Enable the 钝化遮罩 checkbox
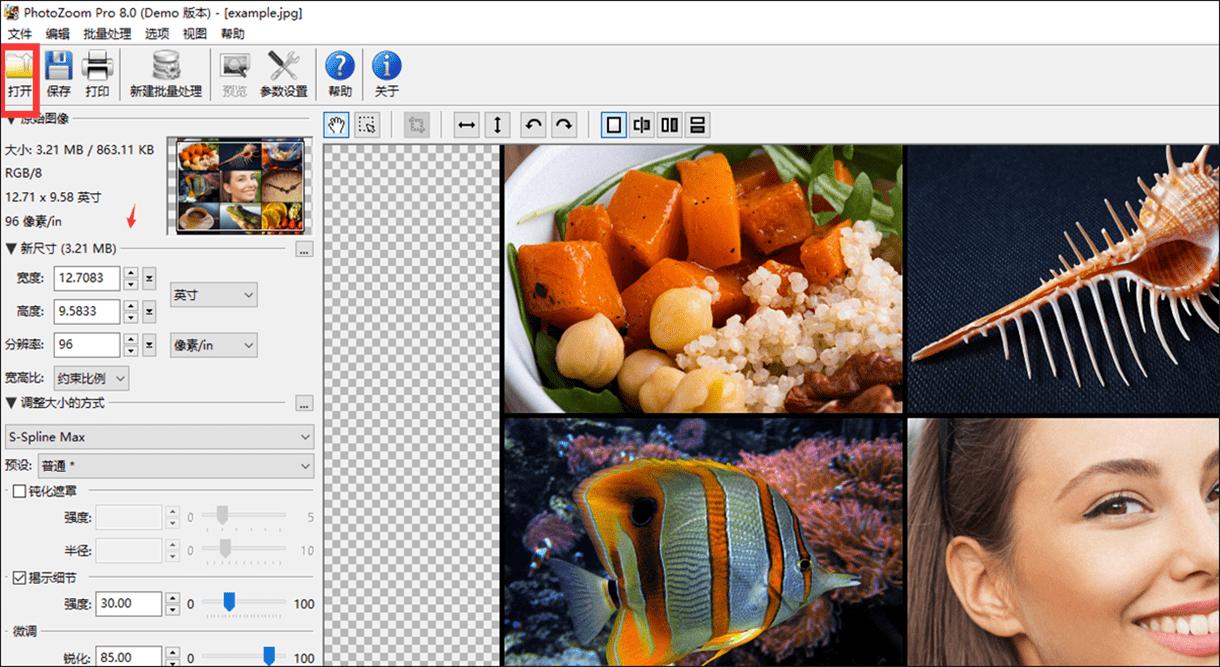The height and width of the screenshot is (667, 1220). click(x=19, y=491)
